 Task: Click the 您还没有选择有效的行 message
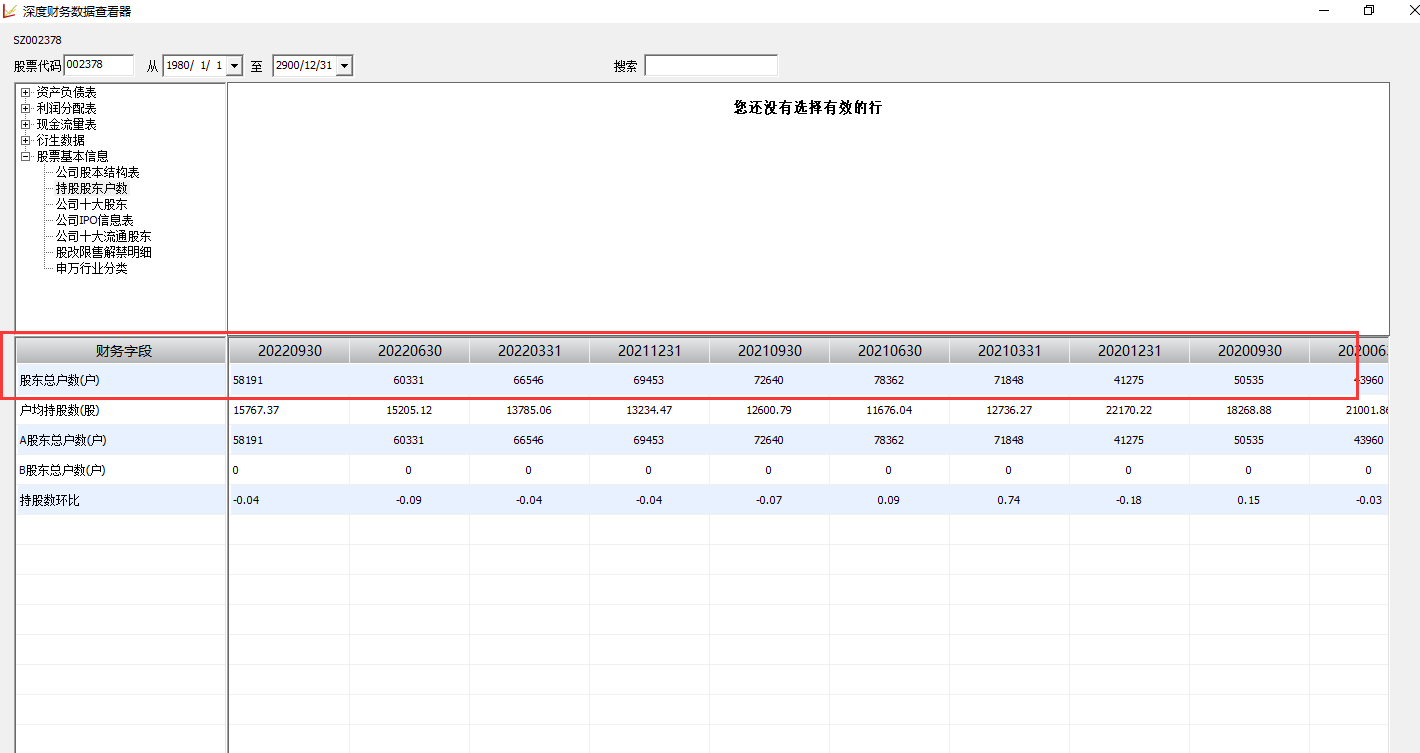808,107
